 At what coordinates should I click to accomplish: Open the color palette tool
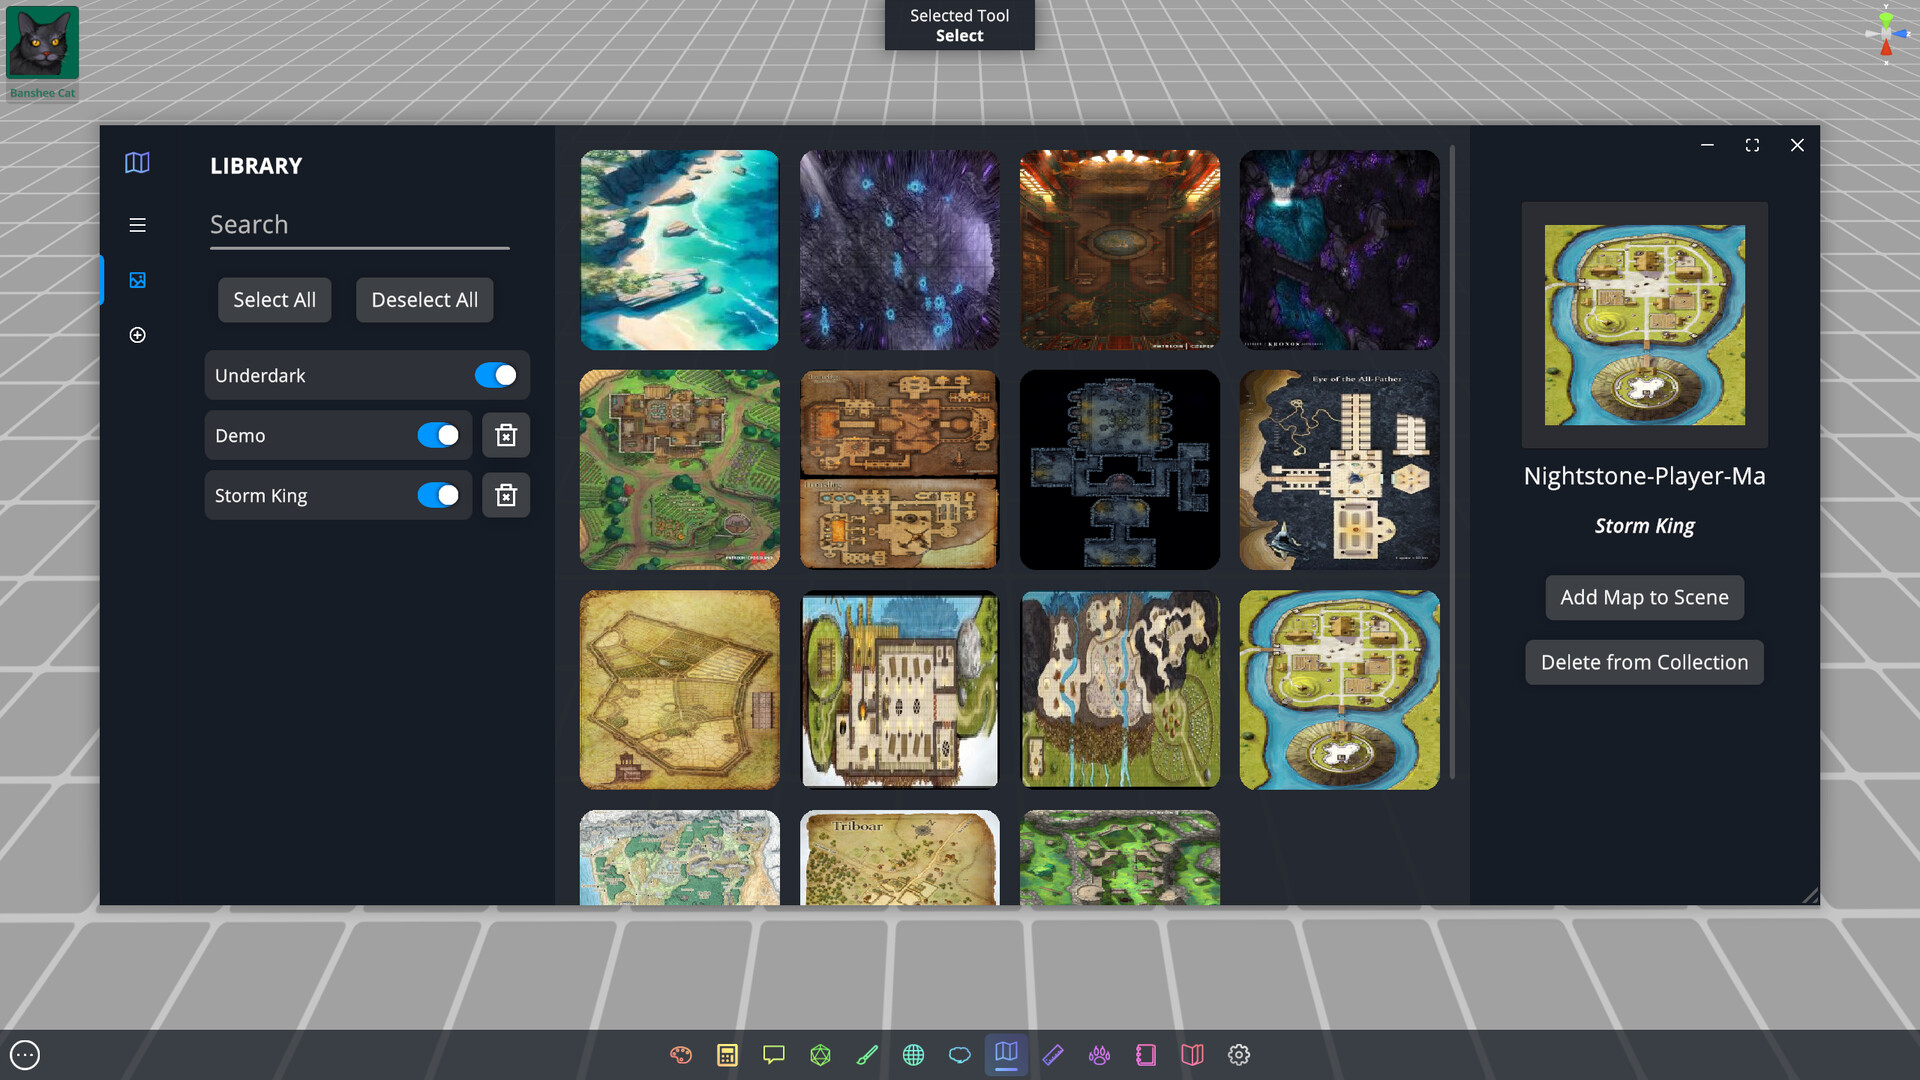coord(680,1054)
